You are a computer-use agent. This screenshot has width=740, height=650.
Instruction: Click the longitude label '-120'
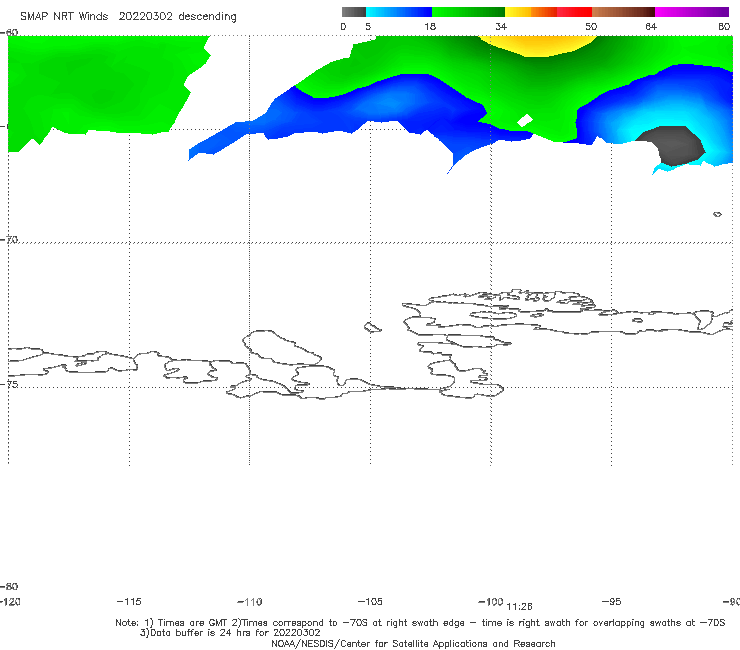point(10,602)
